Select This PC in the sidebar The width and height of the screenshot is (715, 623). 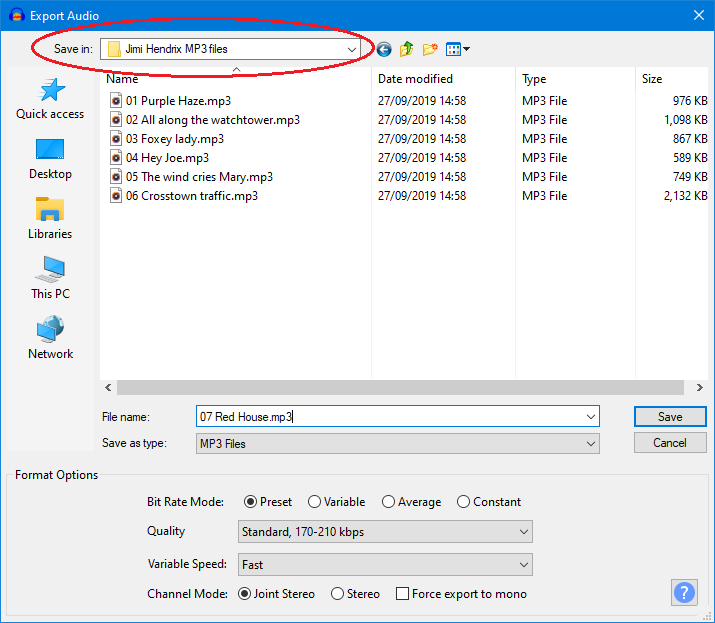click(50, 280)
